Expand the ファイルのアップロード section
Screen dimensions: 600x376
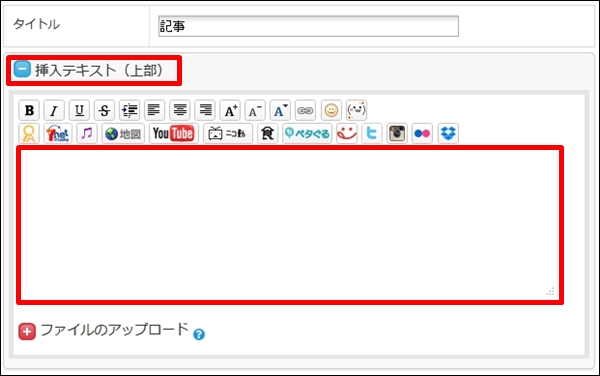click(x=27, y=332)
